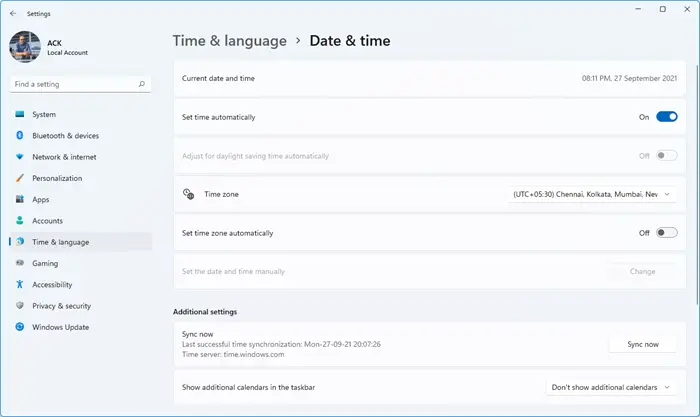The height and width of the screenshot is (417, 700).
Task: Click the Bluetooth icon in sidebar
Action: coord(20,135)
